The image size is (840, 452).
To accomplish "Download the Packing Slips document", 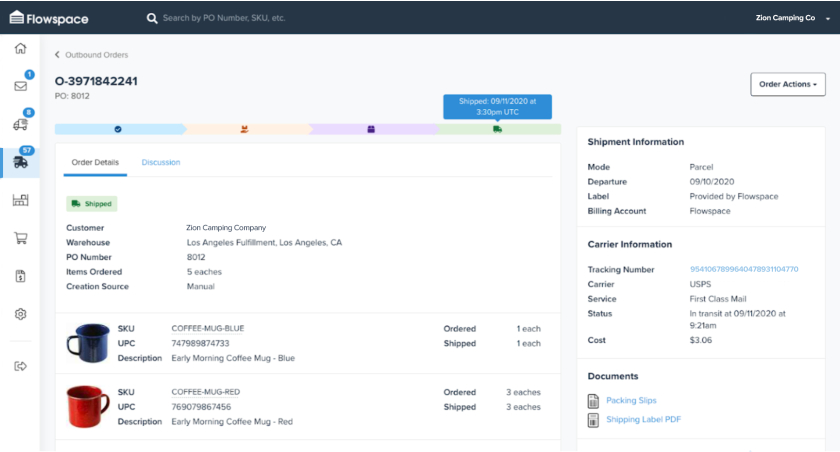I will tap(630, 400).
